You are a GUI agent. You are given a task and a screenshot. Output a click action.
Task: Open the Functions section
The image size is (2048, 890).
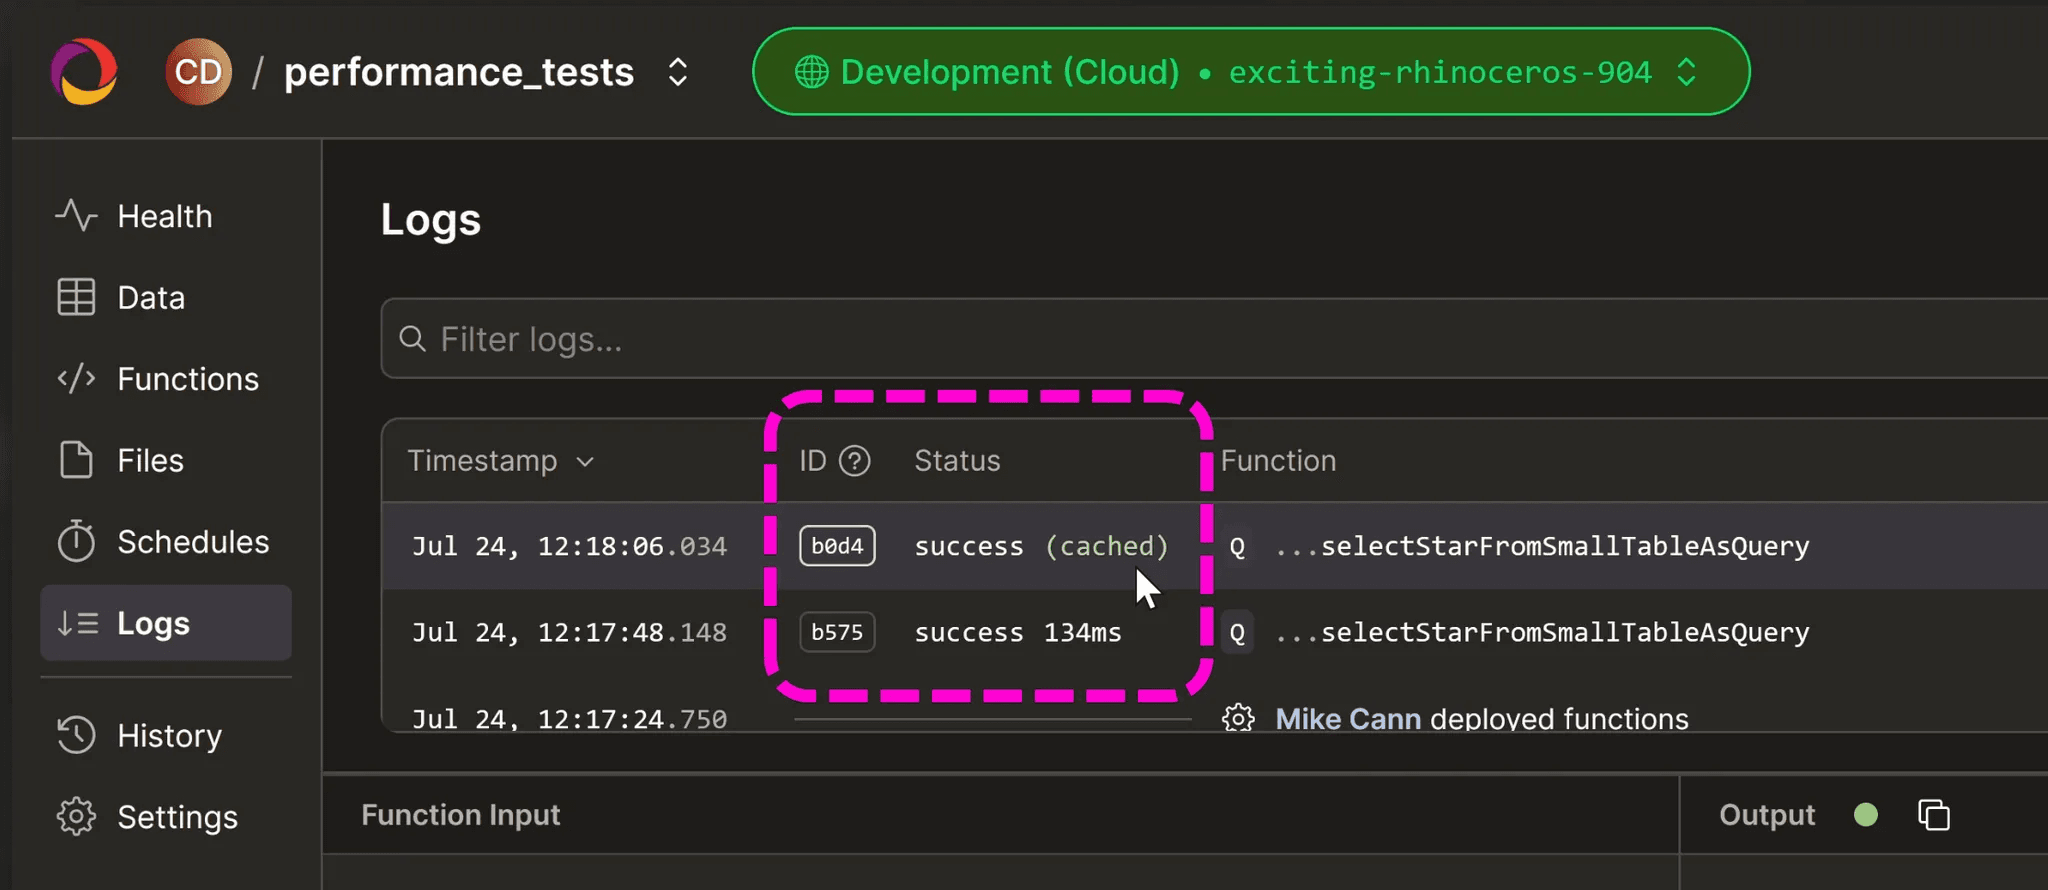pyautogui.click(x=187, y=379)
